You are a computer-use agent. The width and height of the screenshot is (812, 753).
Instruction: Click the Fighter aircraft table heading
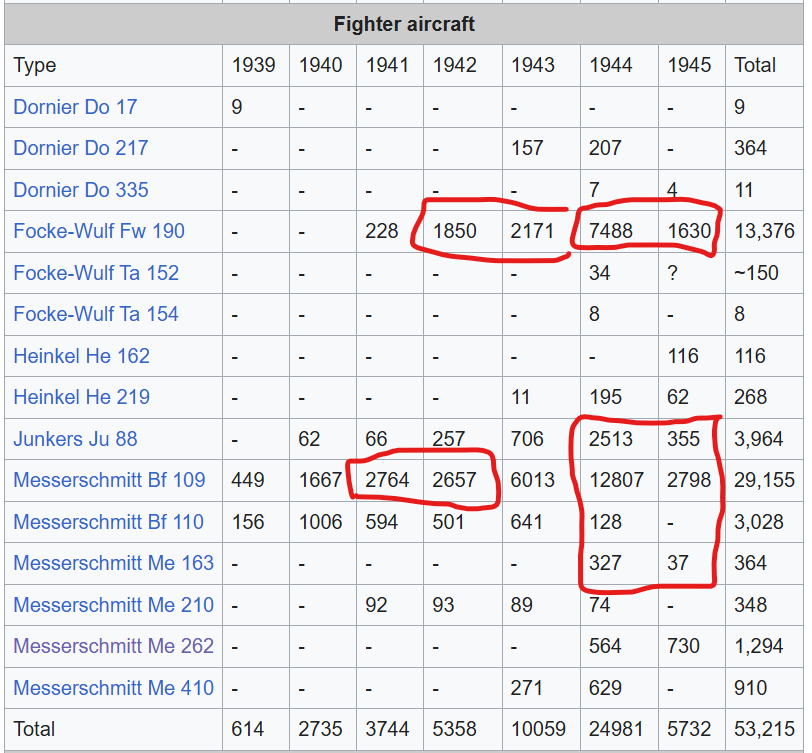tap(404, 24)
